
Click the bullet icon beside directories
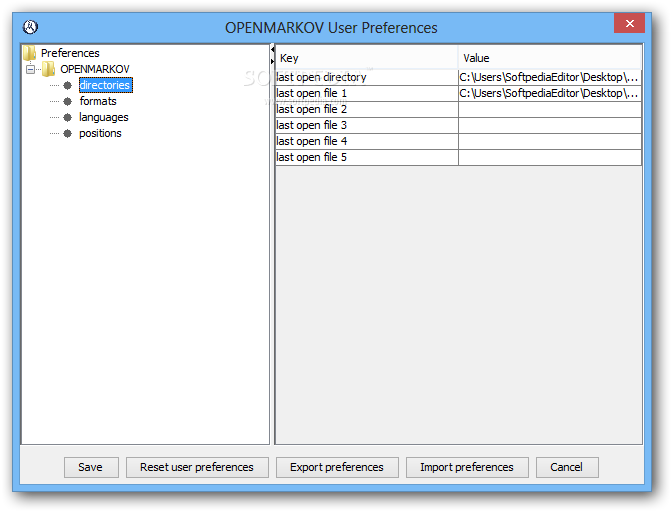tap(68, 85)
